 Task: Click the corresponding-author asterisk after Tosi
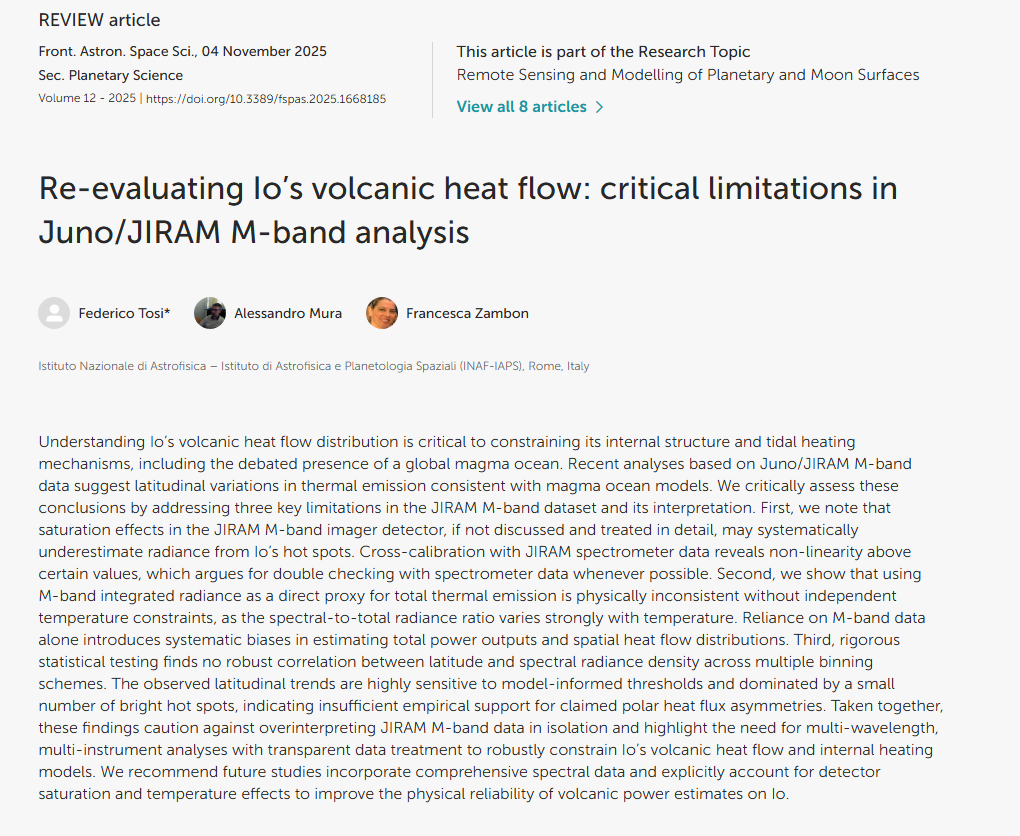(167, 313)
